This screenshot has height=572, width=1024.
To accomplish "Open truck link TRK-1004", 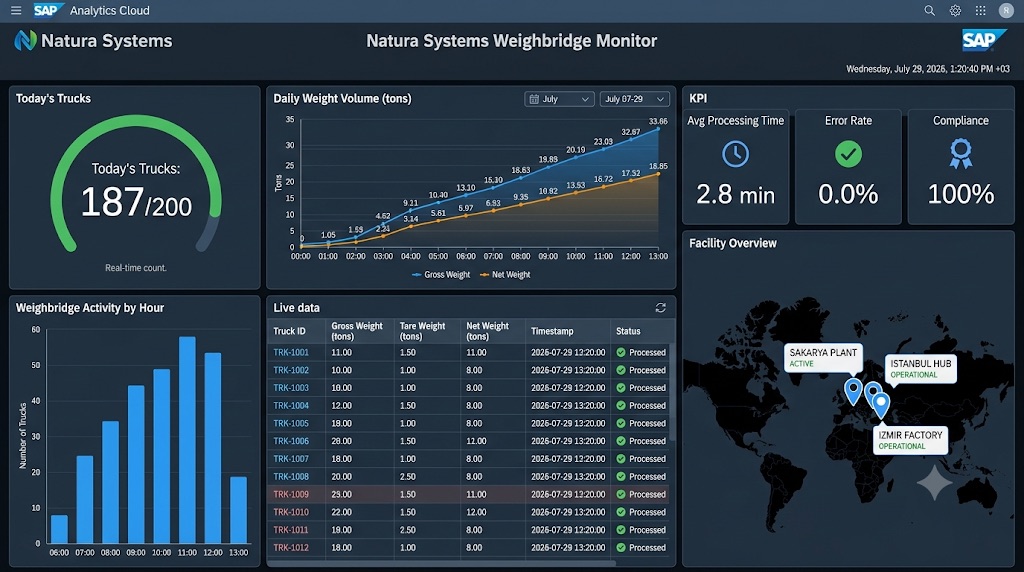I will (291, 405).
